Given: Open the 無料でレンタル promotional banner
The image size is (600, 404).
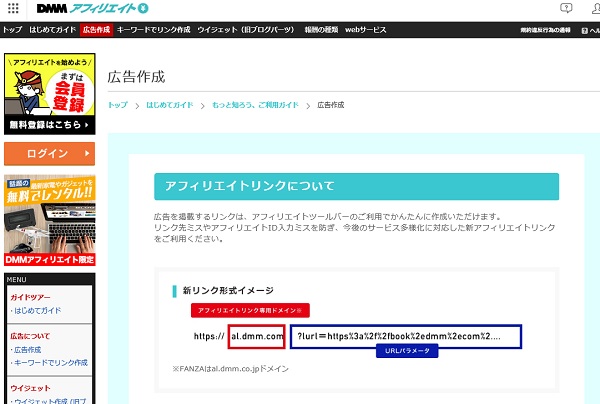Looking at the screenshot, I should point(50,220).
